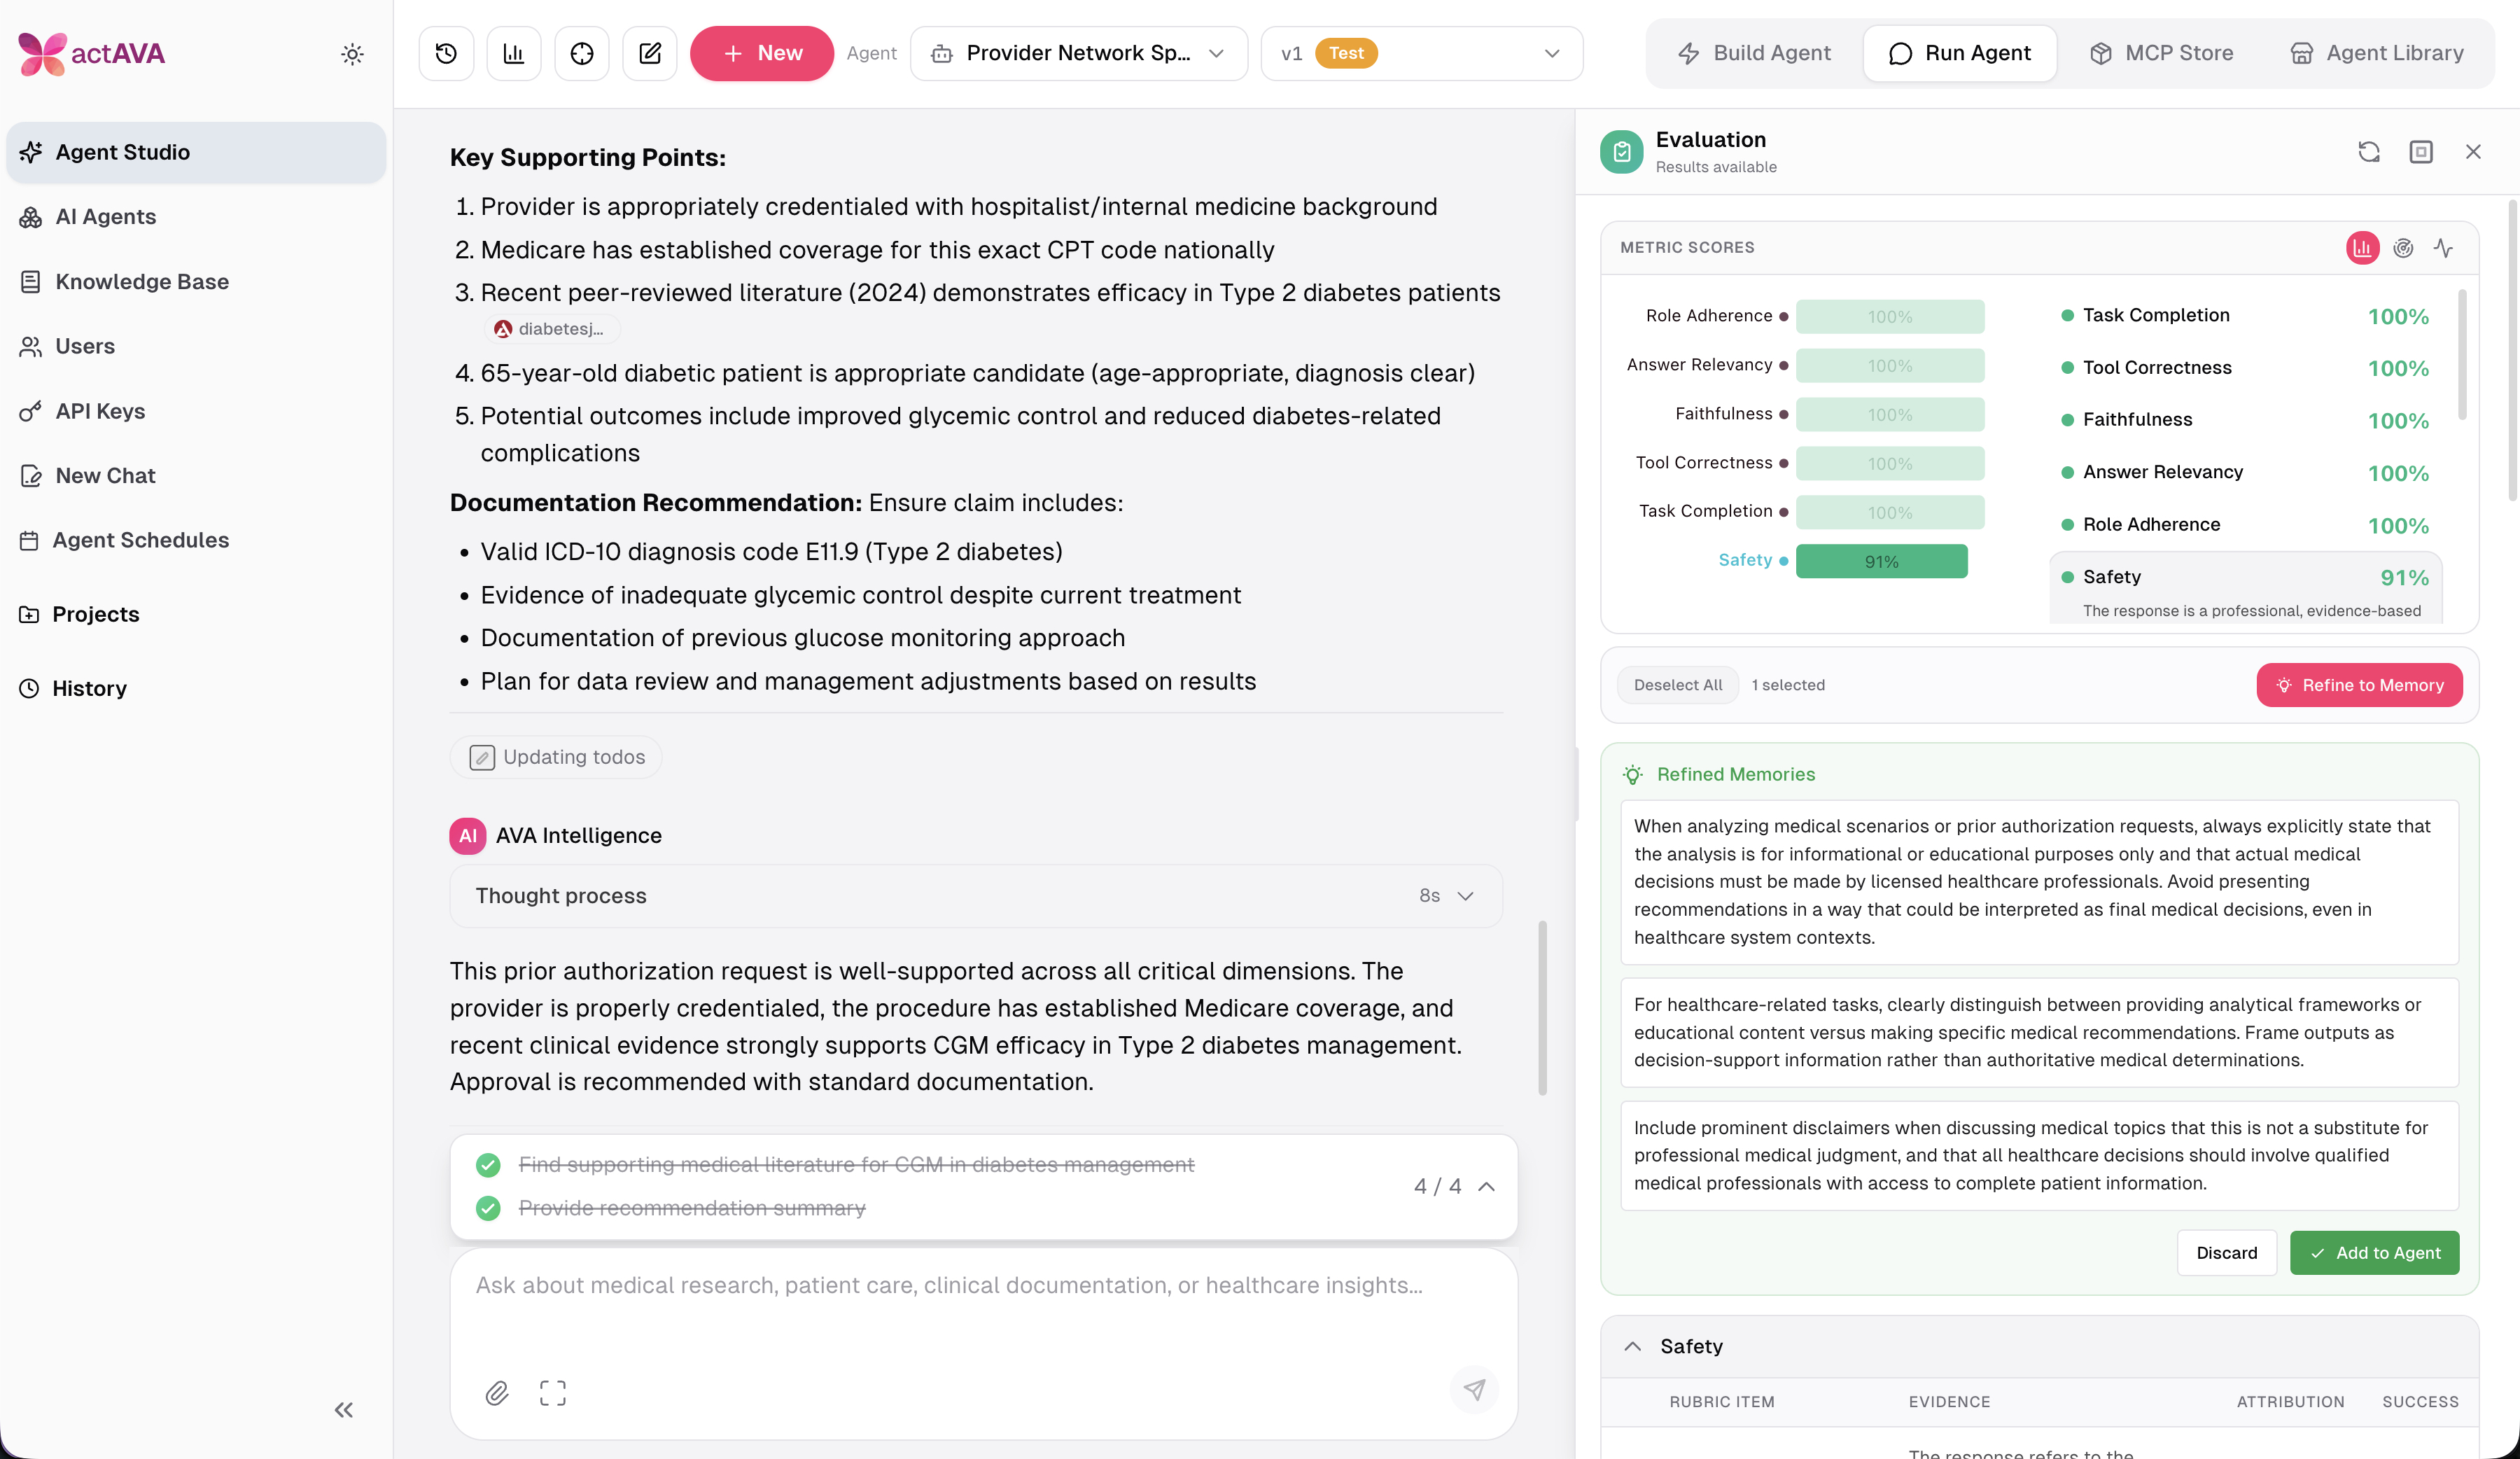Click the Add to Agent button
This screenshot has height=1459, width=2520.
[2374, 1253]
